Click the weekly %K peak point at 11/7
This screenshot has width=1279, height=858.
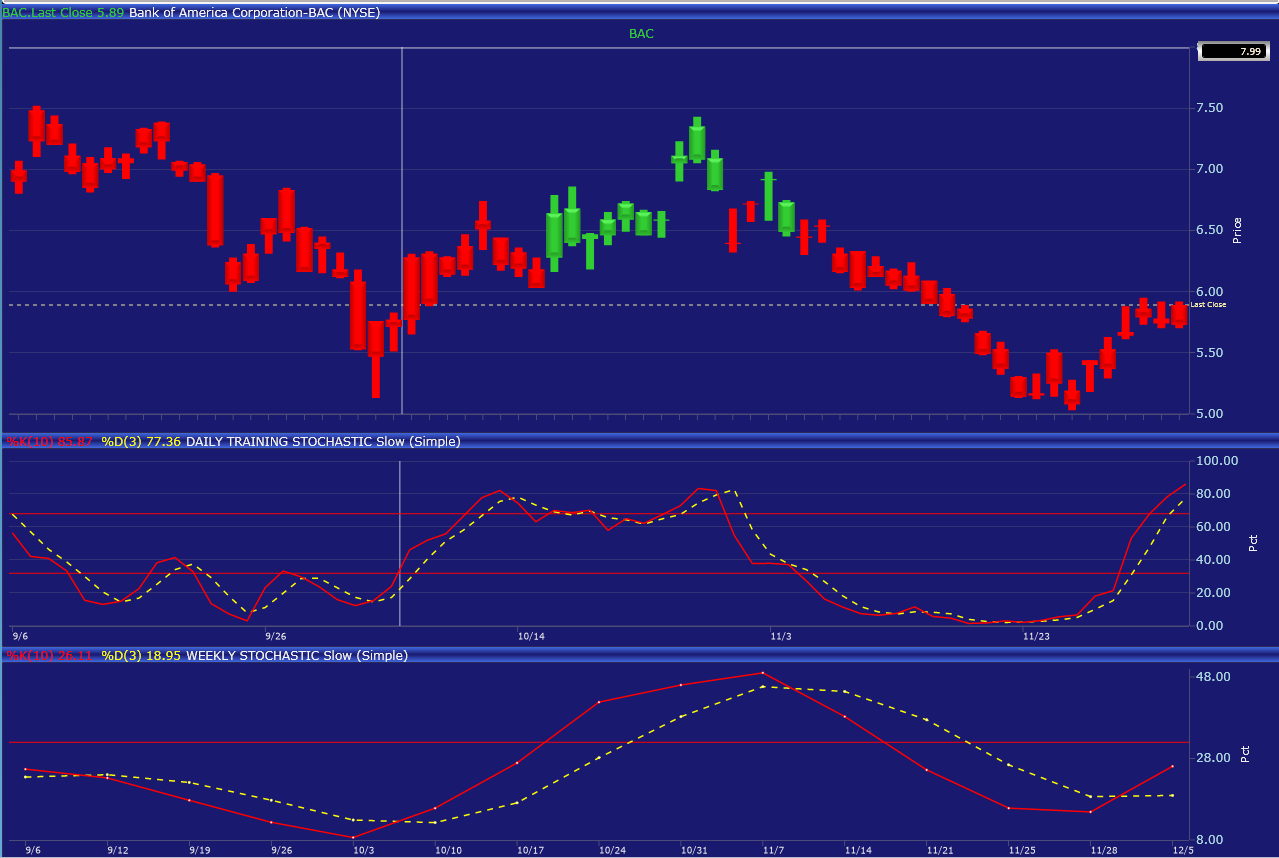[x=763, y=673]
